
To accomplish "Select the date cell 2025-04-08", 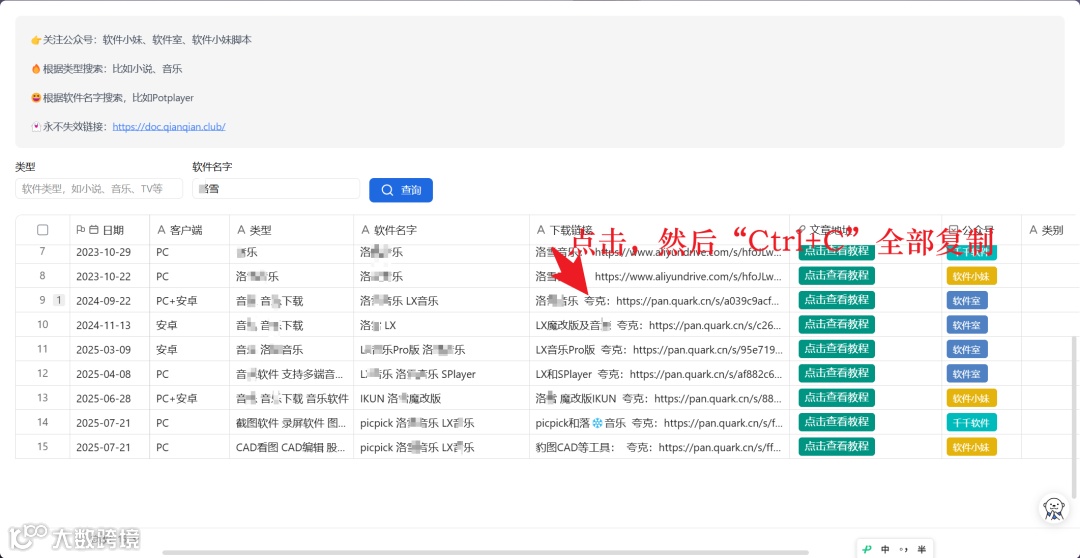I will tap(110, 374).
